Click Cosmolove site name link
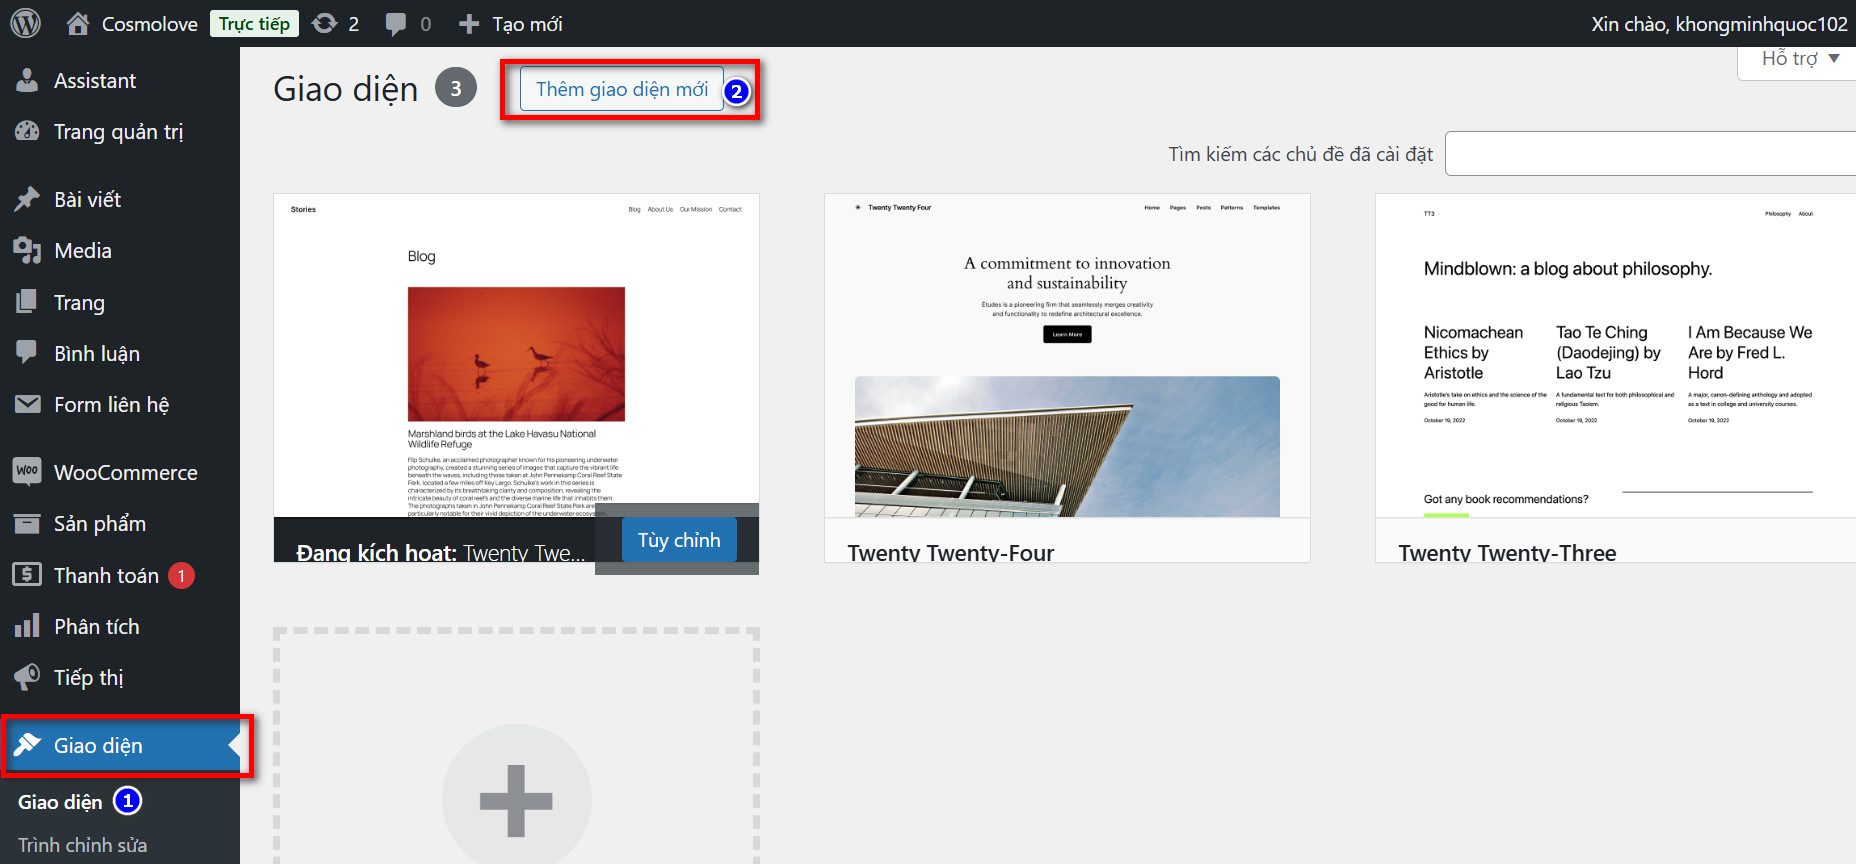Image resolution: width=1856 pixels, height=864 pixels. tap(150, 23)
